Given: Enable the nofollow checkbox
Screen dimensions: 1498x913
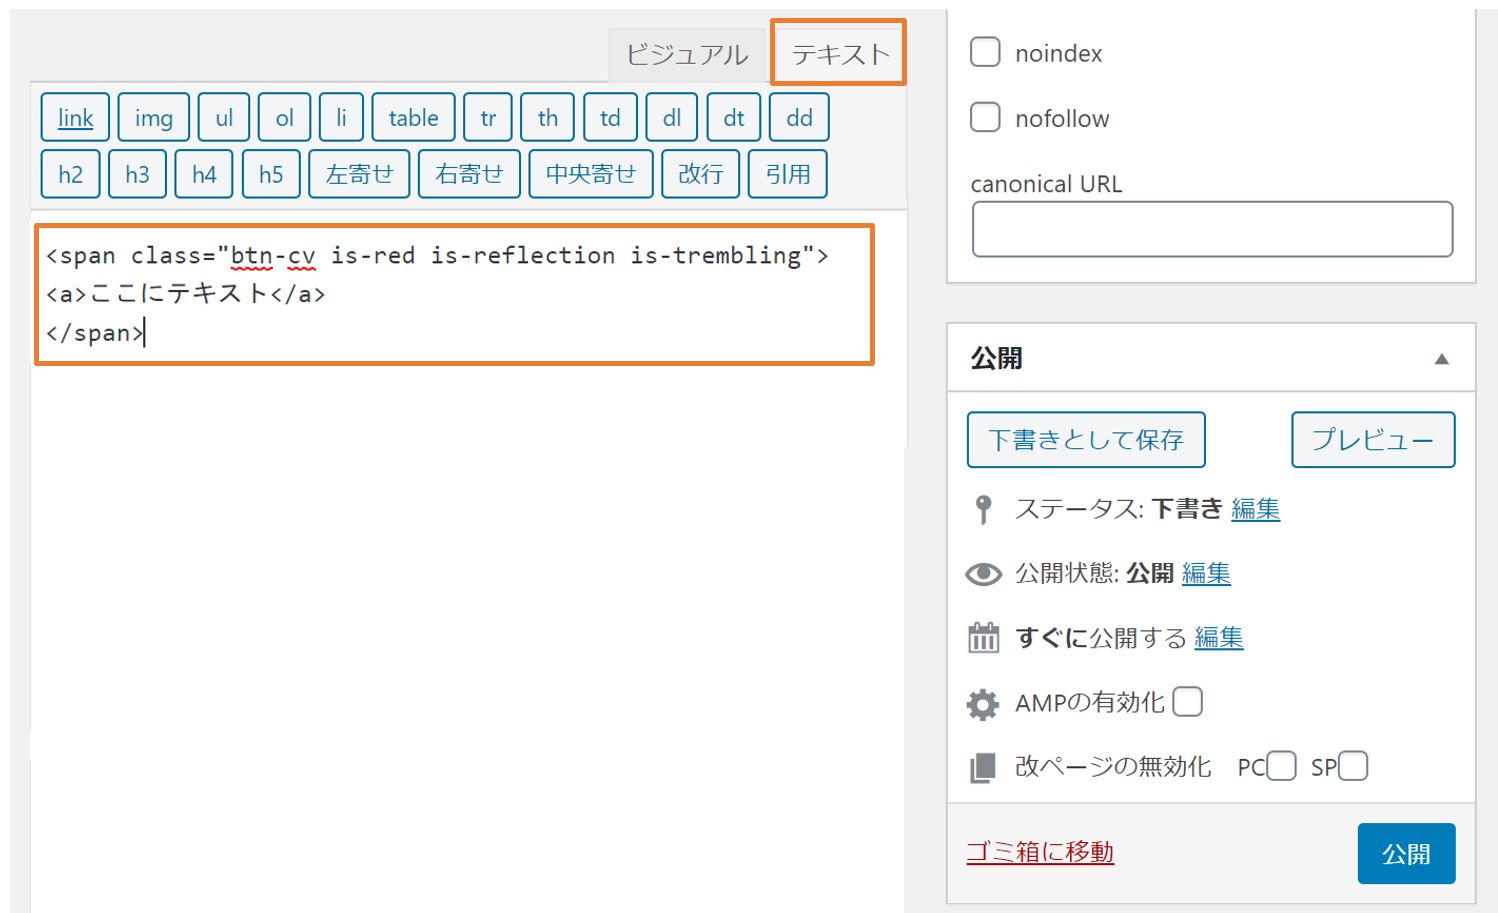Looking at the screenshot, I should pos(985,117).
